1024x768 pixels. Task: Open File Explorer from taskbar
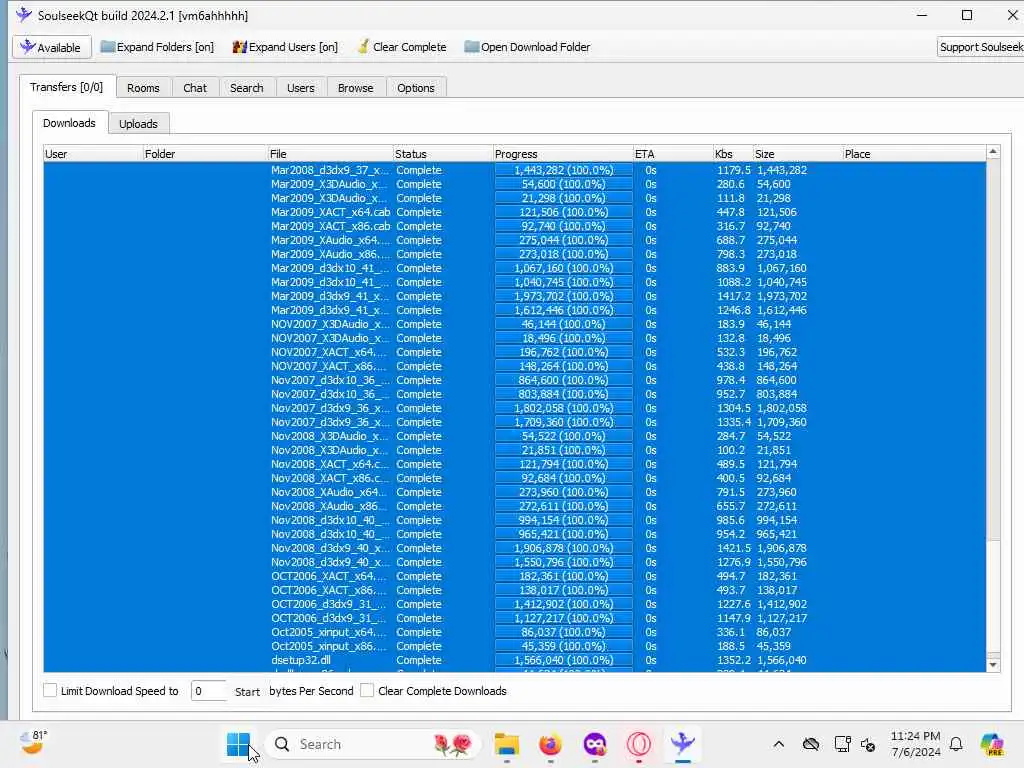(x=507, y=744)
